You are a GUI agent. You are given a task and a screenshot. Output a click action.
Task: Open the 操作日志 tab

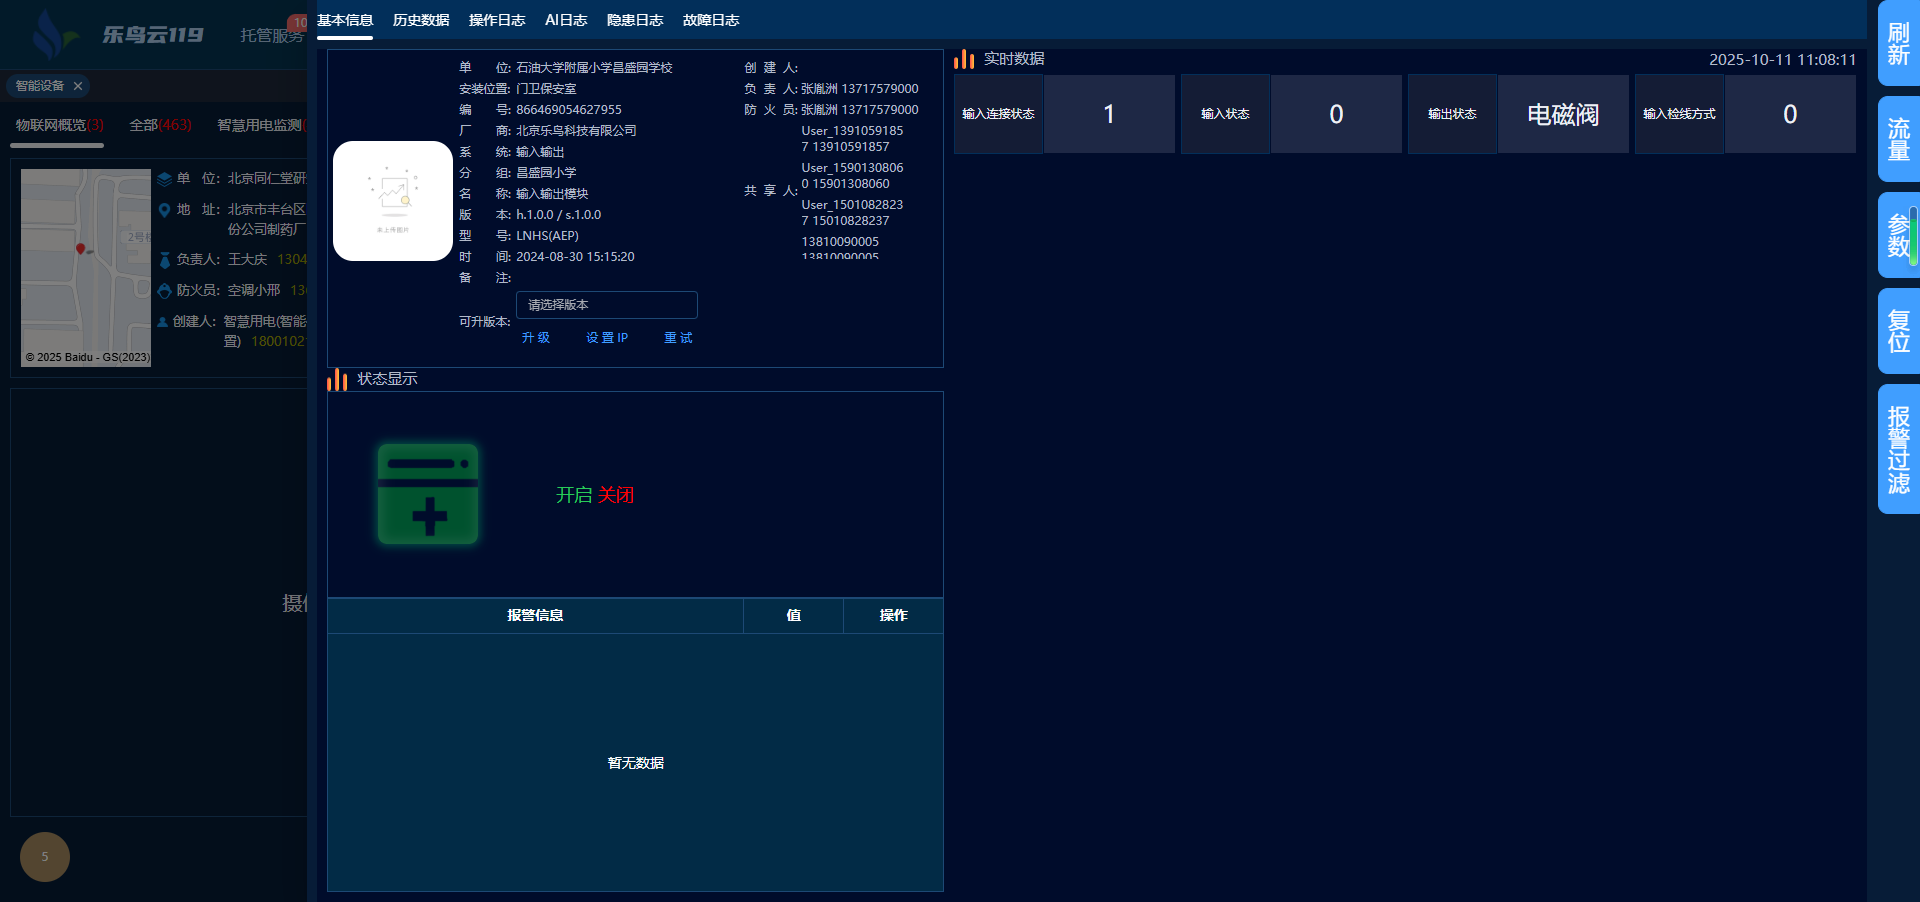click(x=497, y=21)
